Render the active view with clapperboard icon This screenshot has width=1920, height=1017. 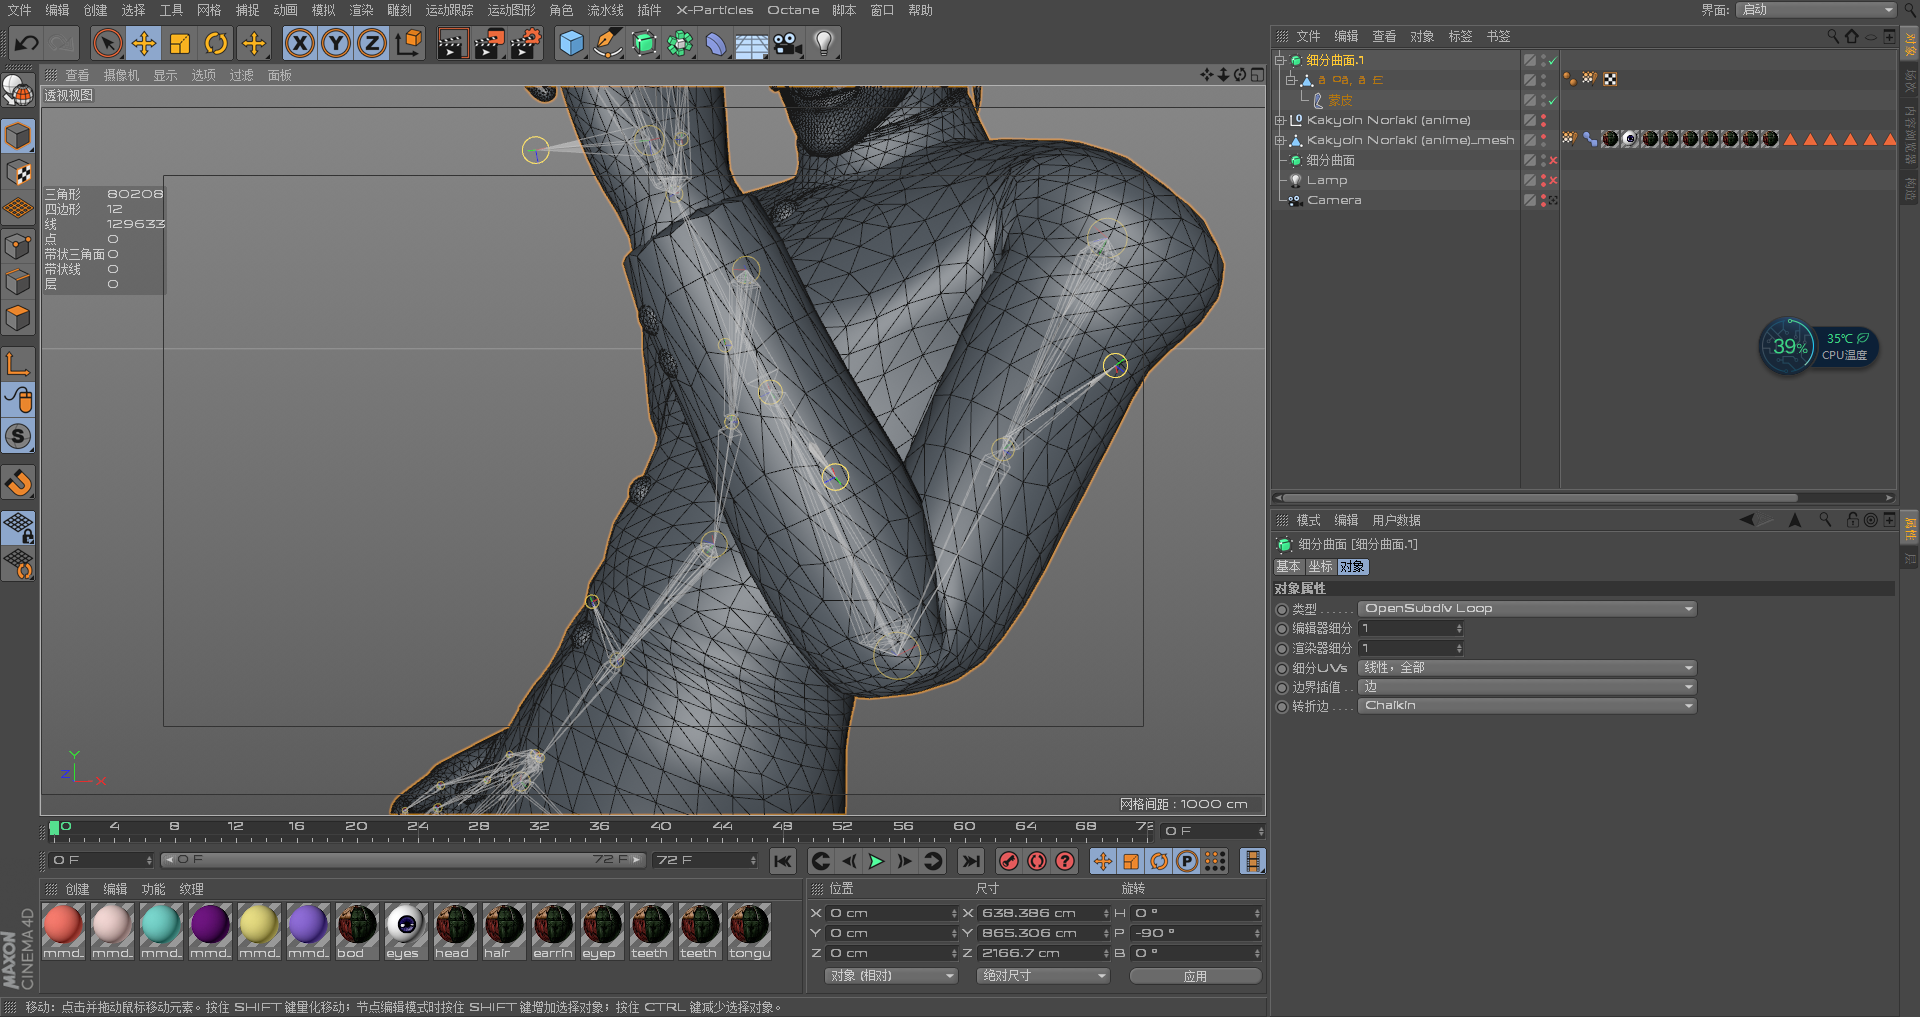(452, 43)
